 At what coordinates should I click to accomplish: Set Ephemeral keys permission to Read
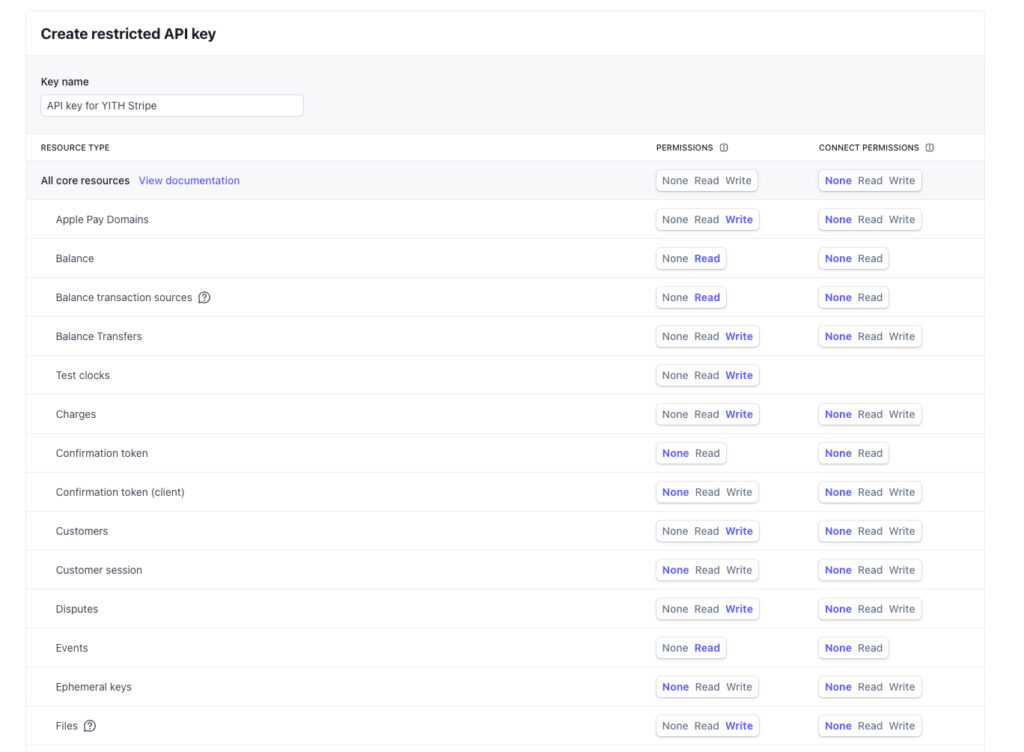(707, 687)
